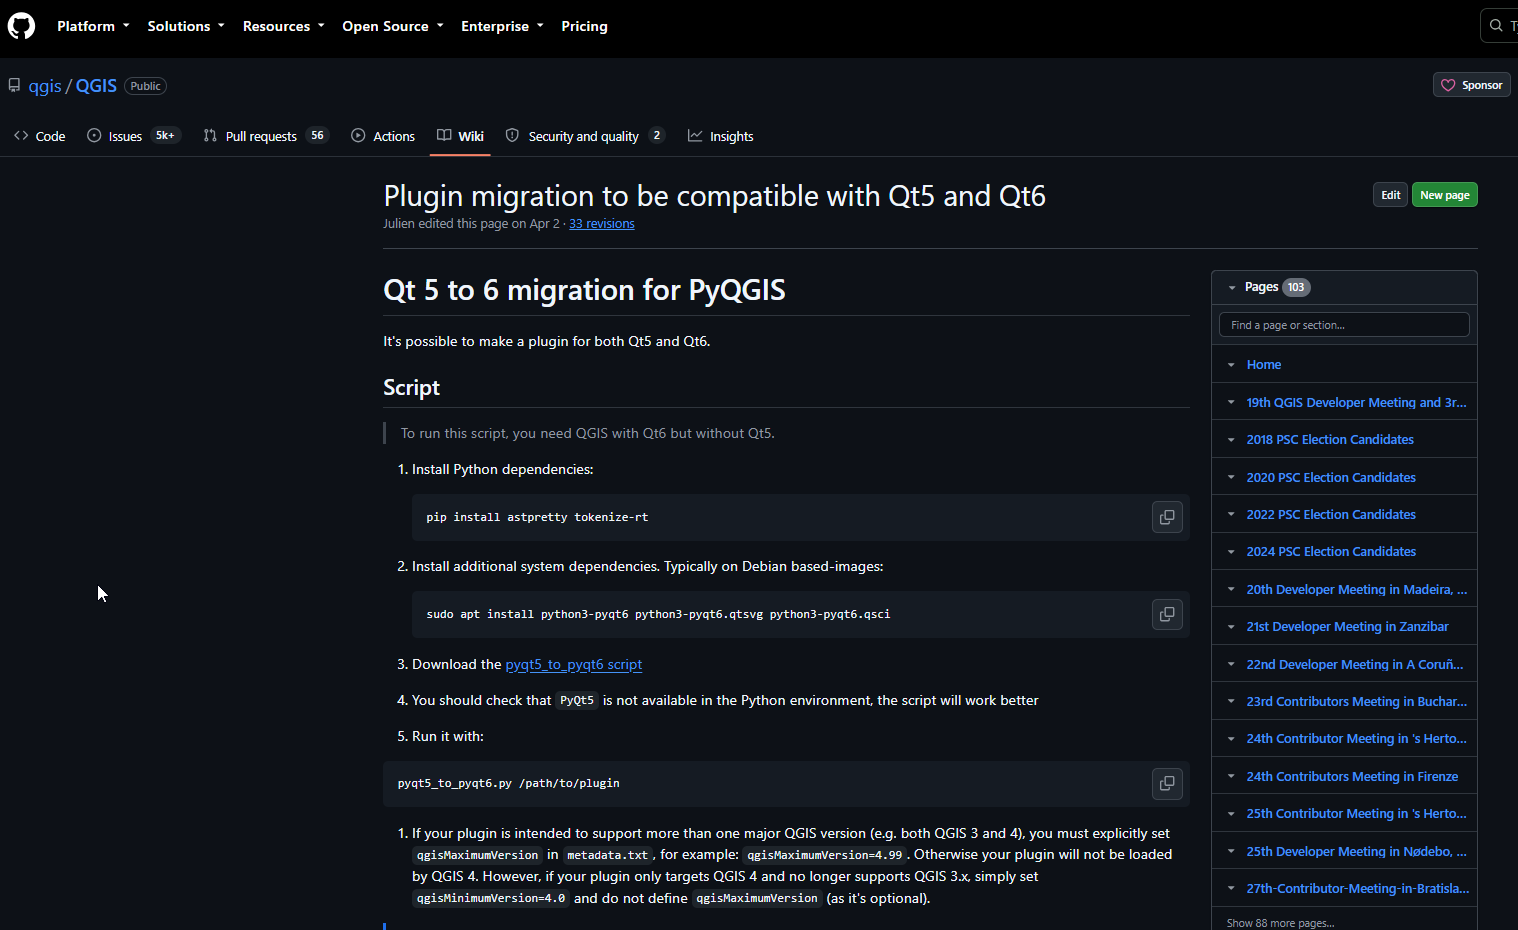Copy the pyqt5_to_pyqt6.py run command
This screenshot has height=930, width=1518.
[1167, 783]
